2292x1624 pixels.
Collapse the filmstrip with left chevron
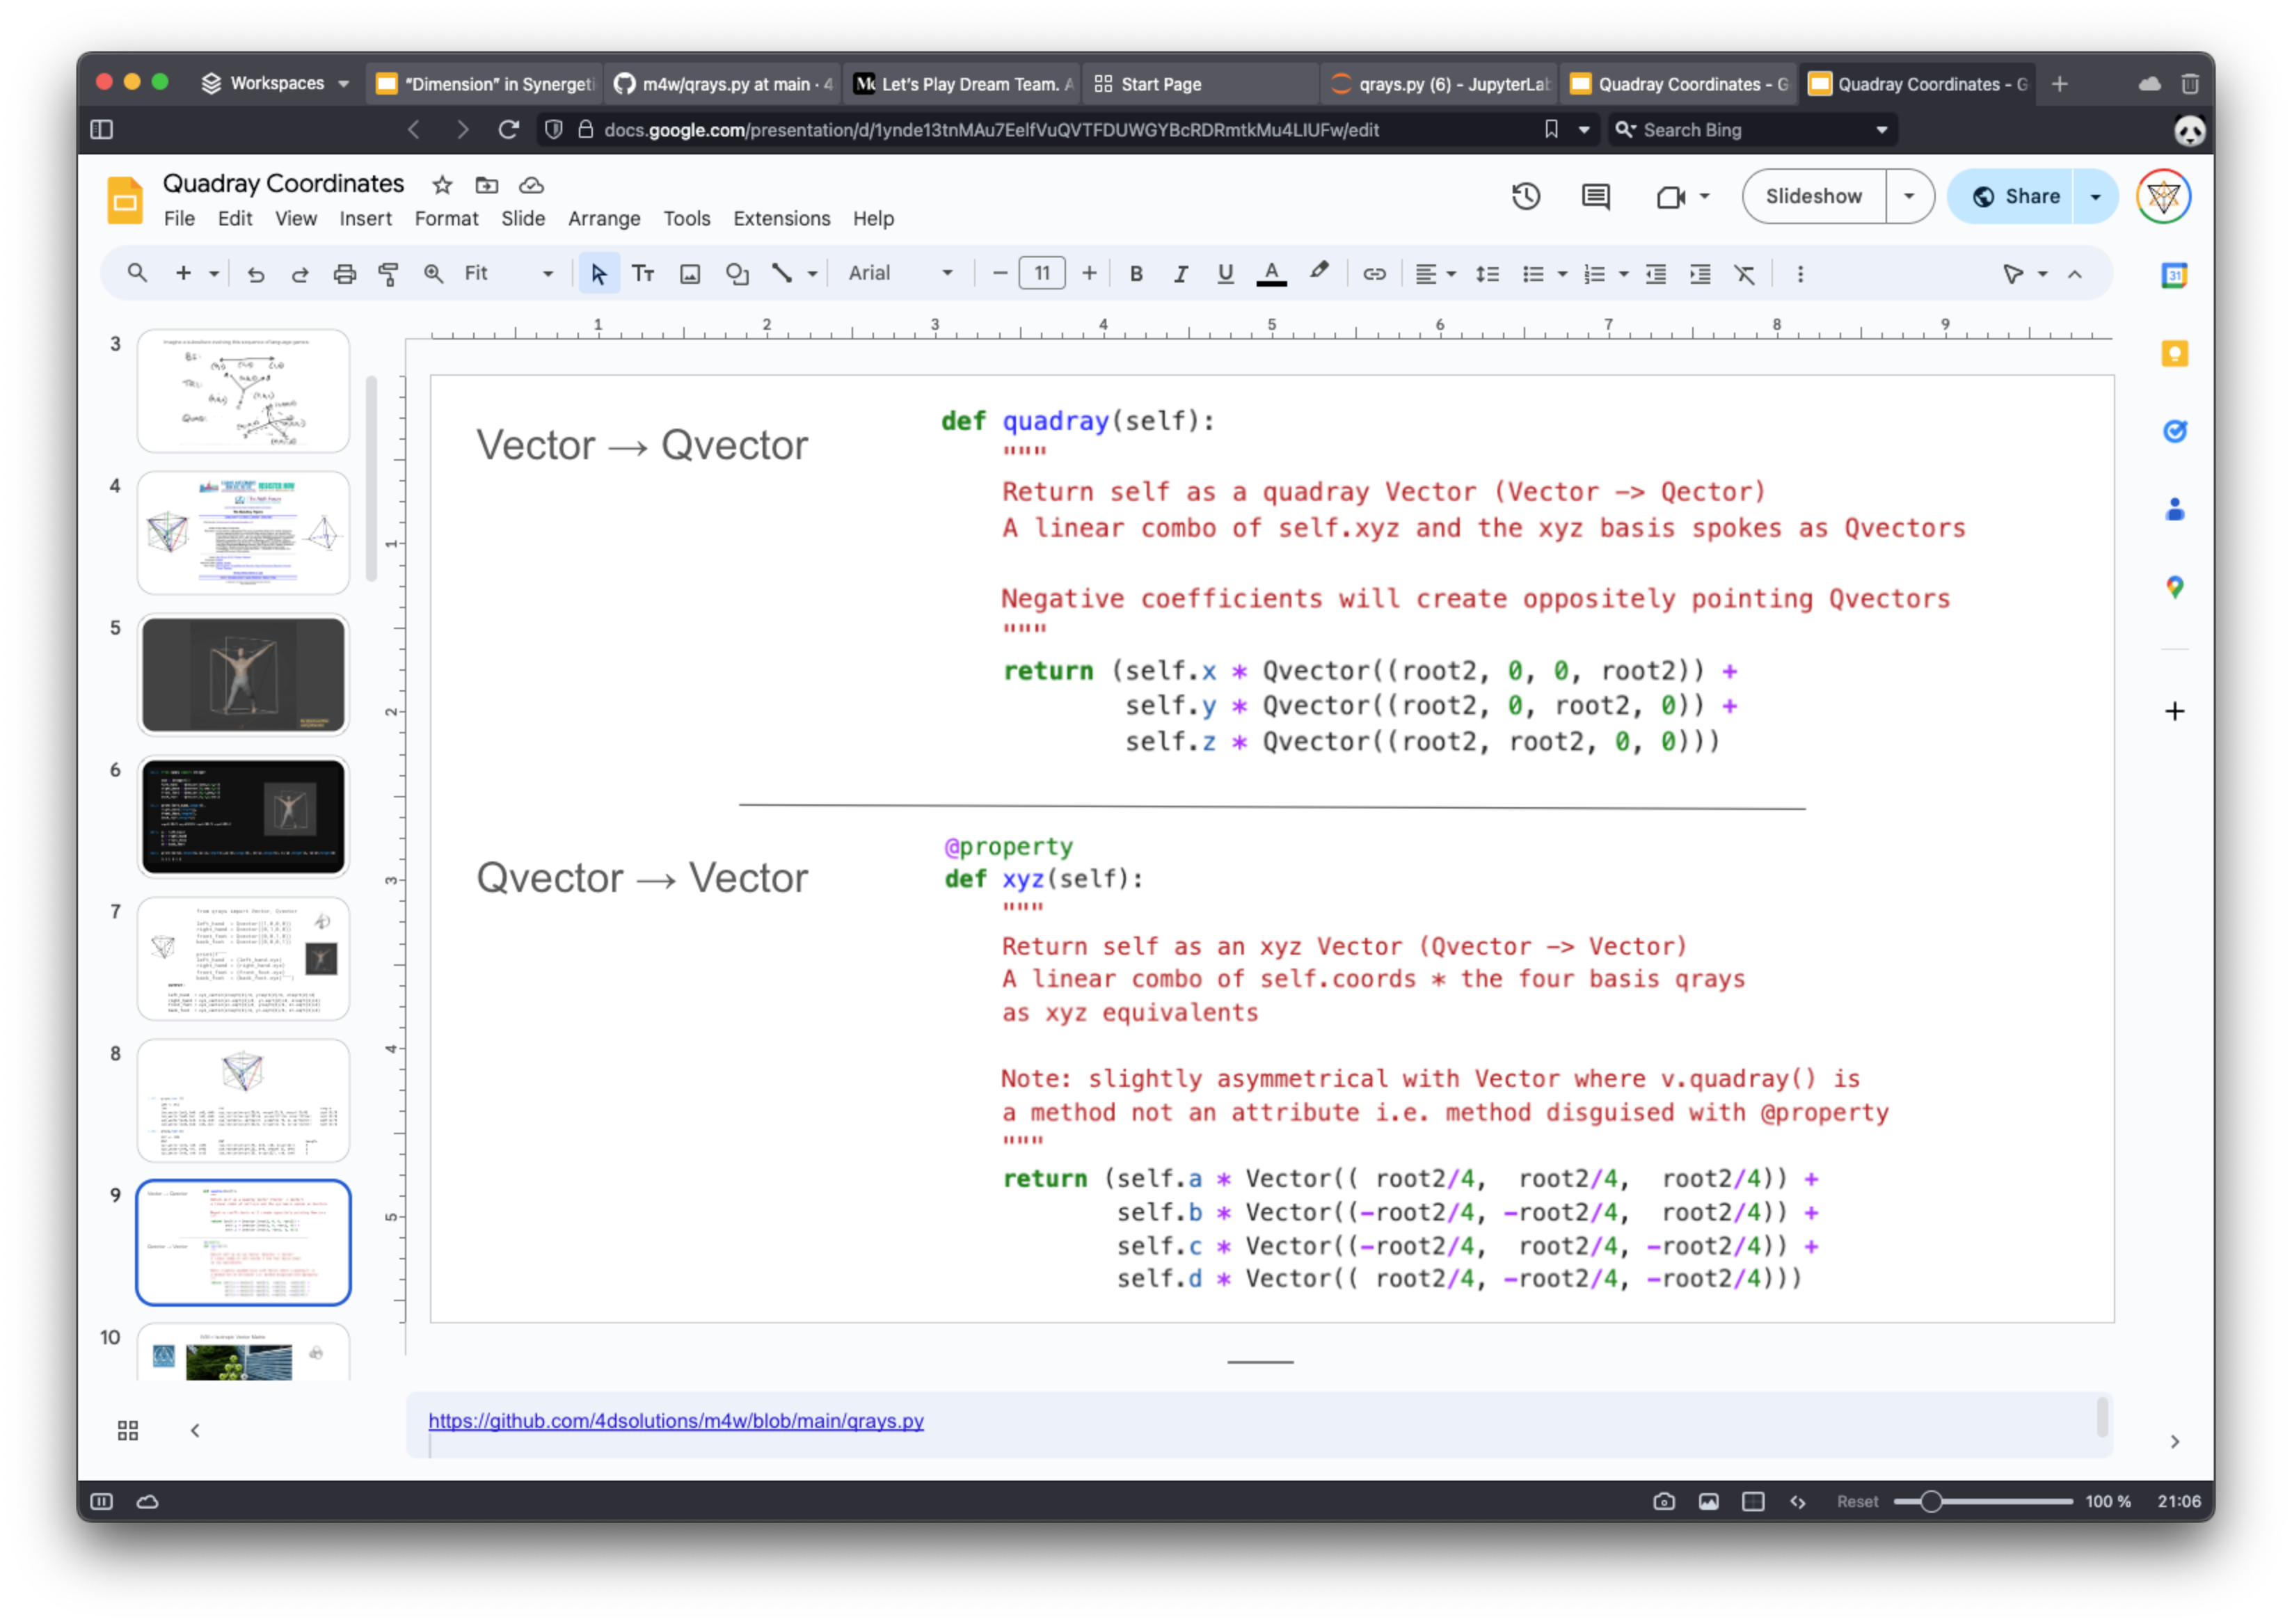pos(195,1430)
